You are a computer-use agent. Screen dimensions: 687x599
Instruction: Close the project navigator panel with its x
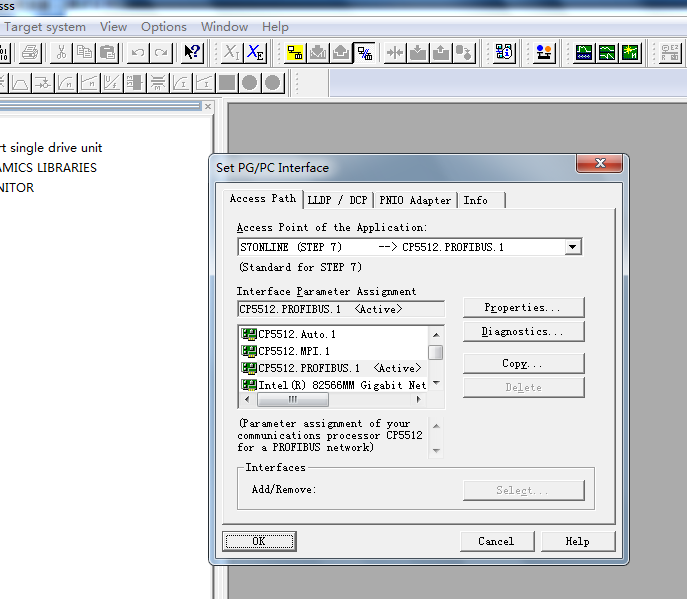pyautogui.click(x=208, y=106)
